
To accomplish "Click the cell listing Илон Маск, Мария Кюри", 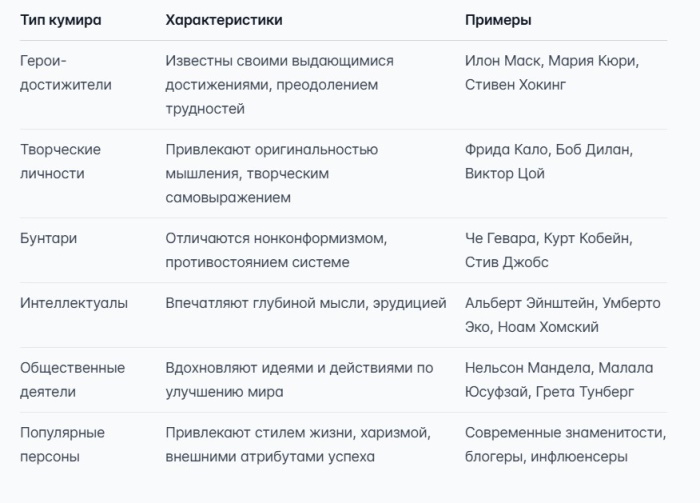I will coord(552,73).
